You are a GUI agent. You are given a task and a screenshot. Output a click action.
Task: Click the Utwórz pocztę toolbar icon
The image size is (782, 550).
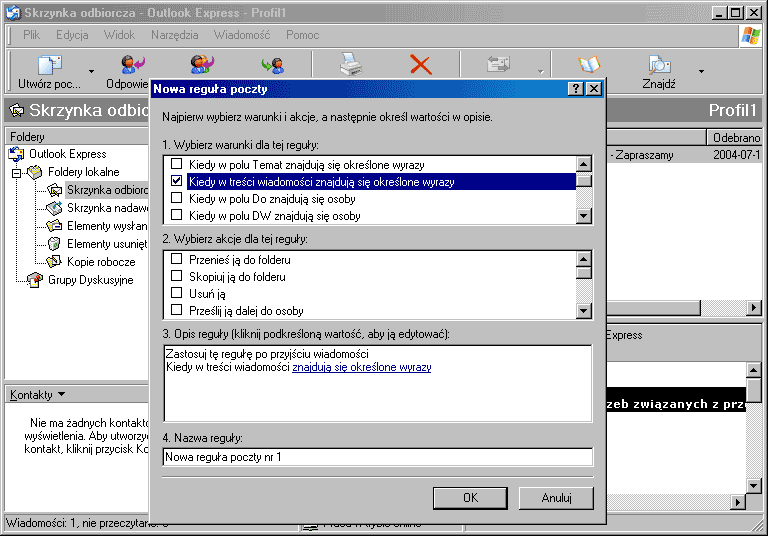click(x=48, y=66)
